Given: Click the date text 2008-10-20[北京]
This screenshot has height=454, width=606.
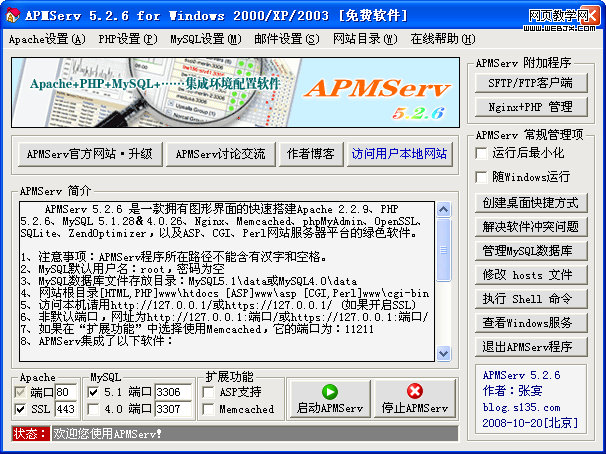Looking at the screenshot, I should (x=530, y=423).
